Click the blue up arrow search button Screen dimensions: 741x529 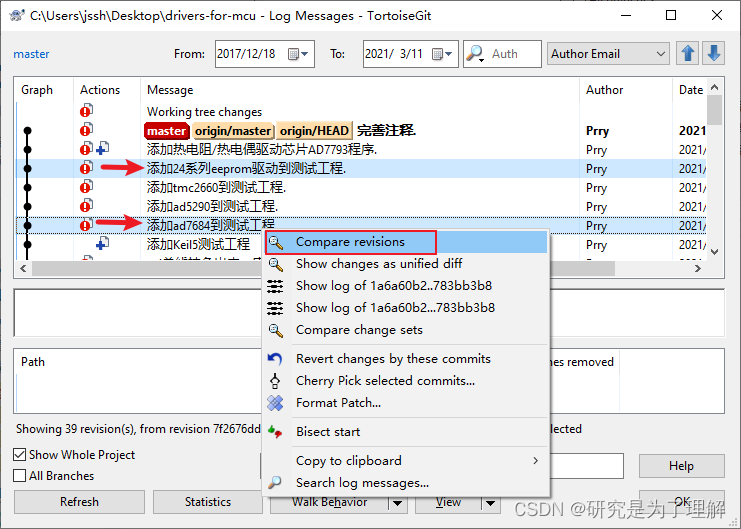click(x=688, y=53)
